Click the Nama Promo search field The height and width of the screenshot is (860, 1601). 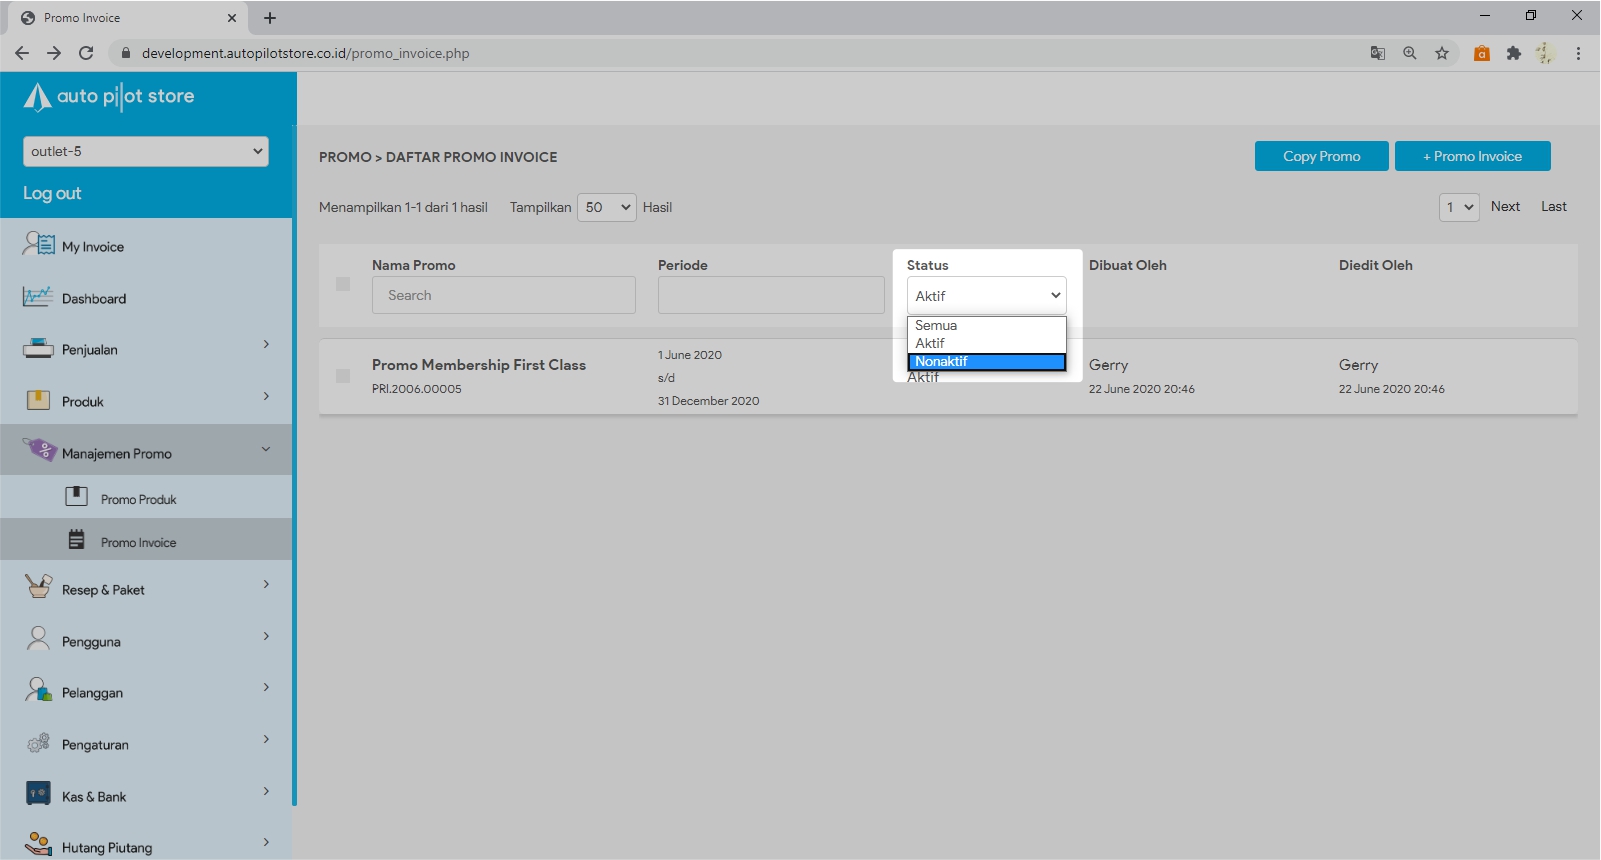tap(503, 295)
